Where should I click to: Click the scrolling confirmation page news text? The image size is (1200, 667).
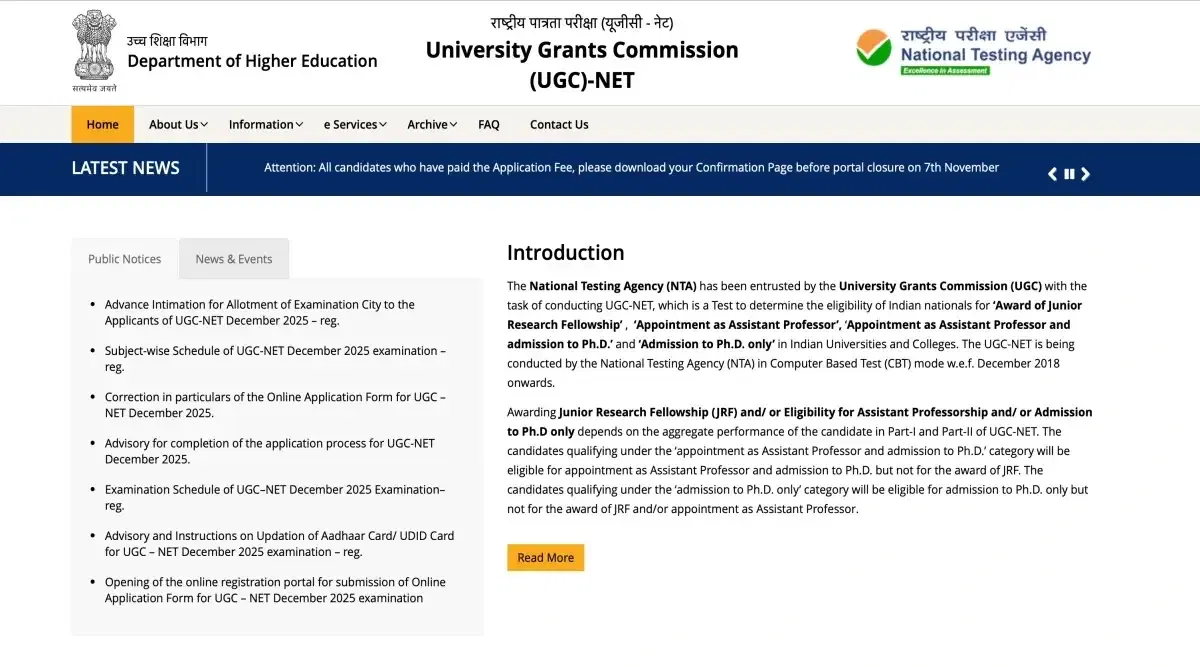(x=631, y=168)
